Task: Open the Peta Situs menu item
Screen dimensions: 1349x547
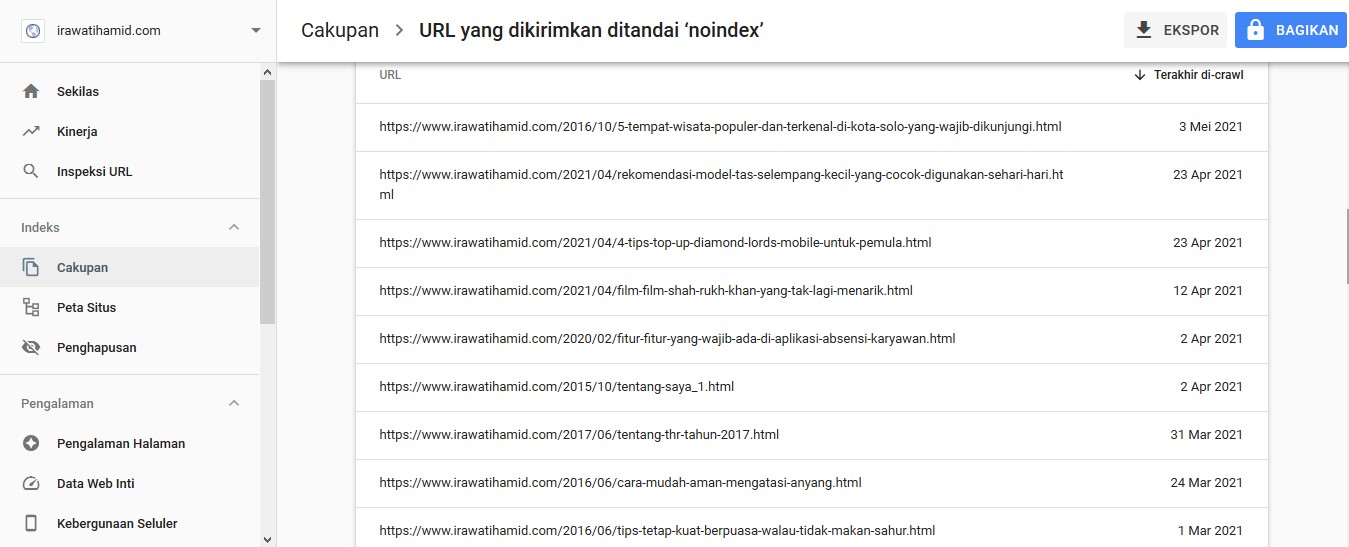Action: (130, 307)
